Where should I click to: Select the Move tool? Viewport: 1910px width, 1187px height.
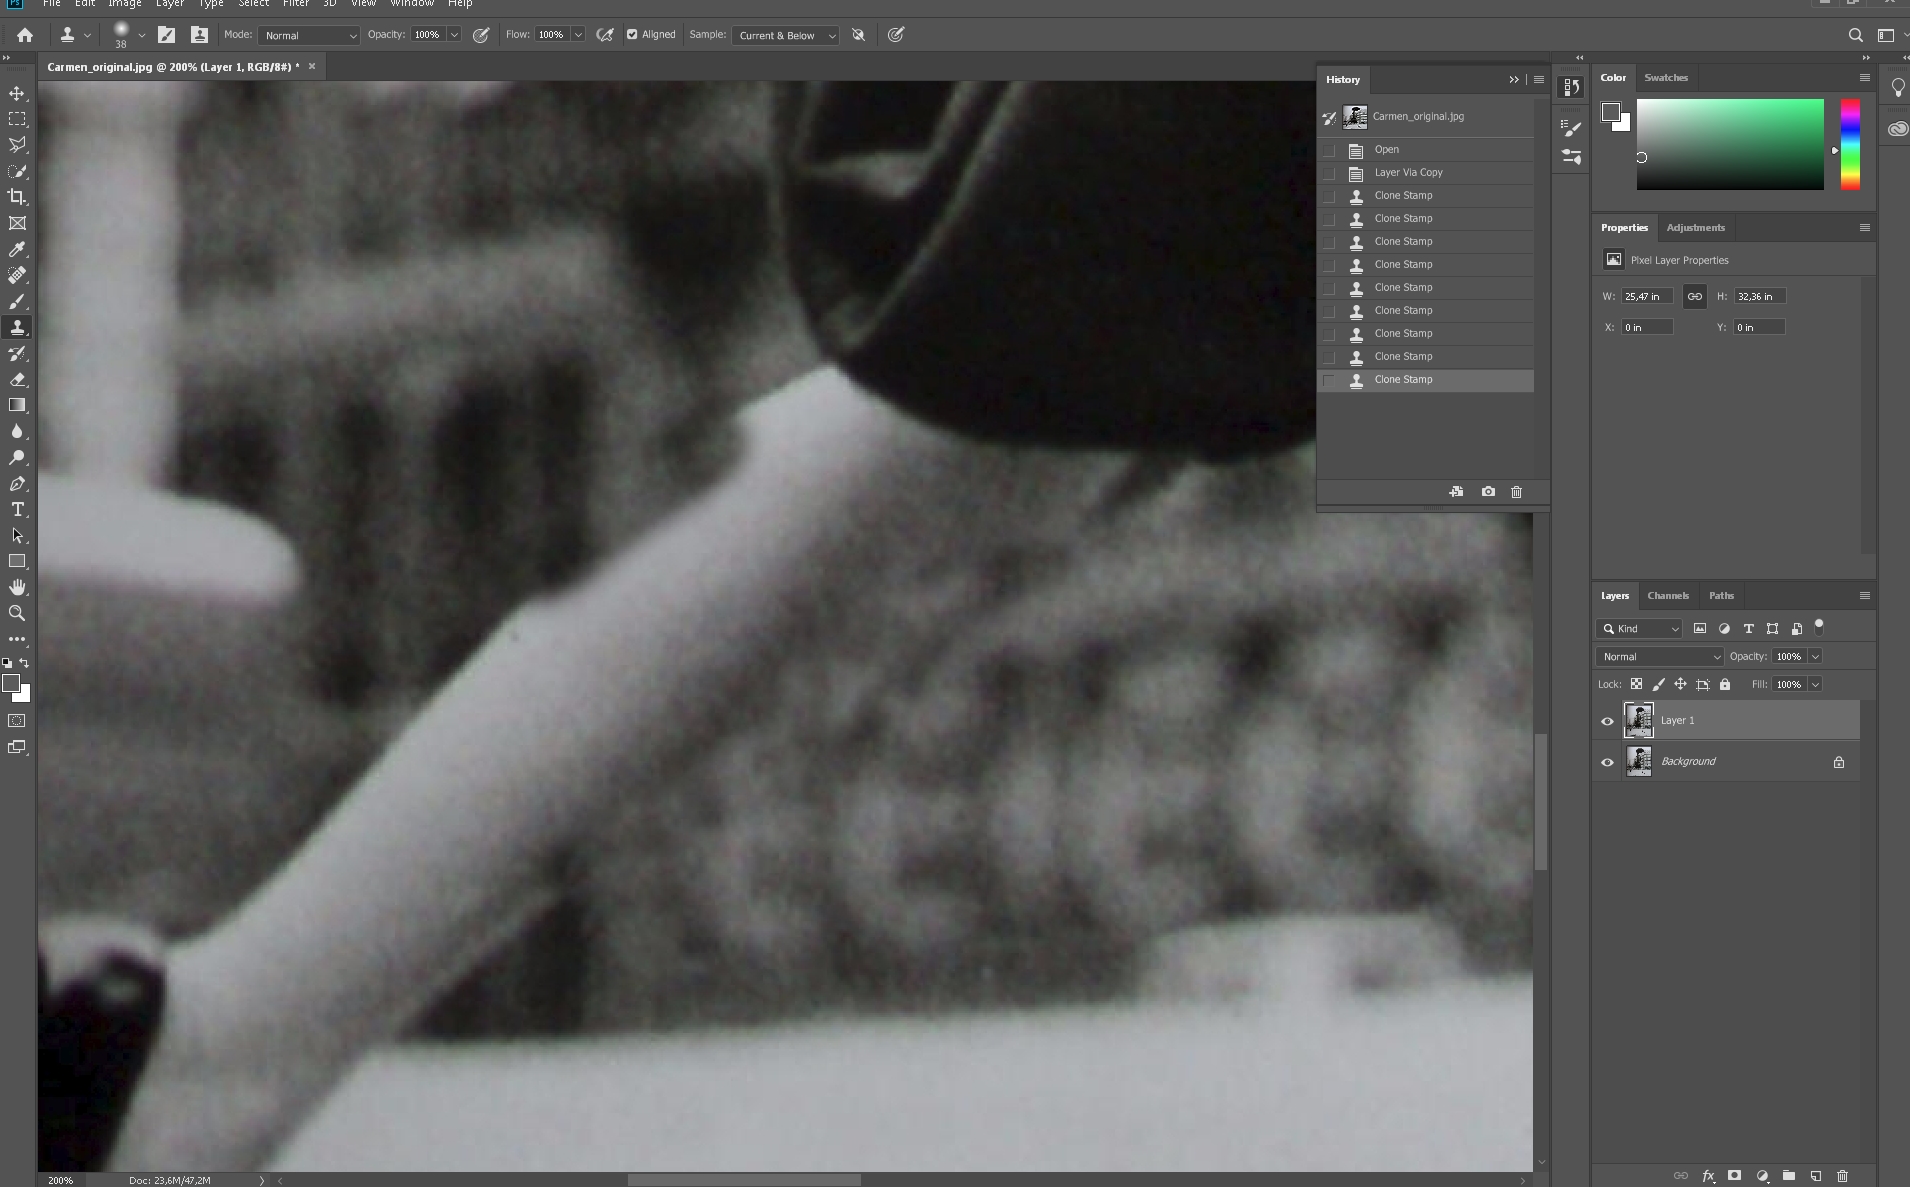(x=17, y=93)
